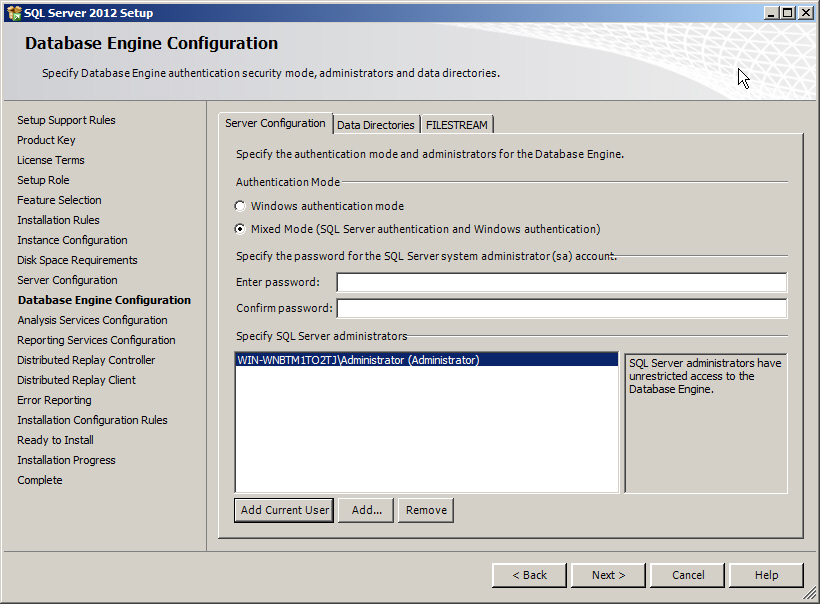Click Product Key step in sidebar
Image resolution: width=820 pixels, height=604 pixels.
46,140
